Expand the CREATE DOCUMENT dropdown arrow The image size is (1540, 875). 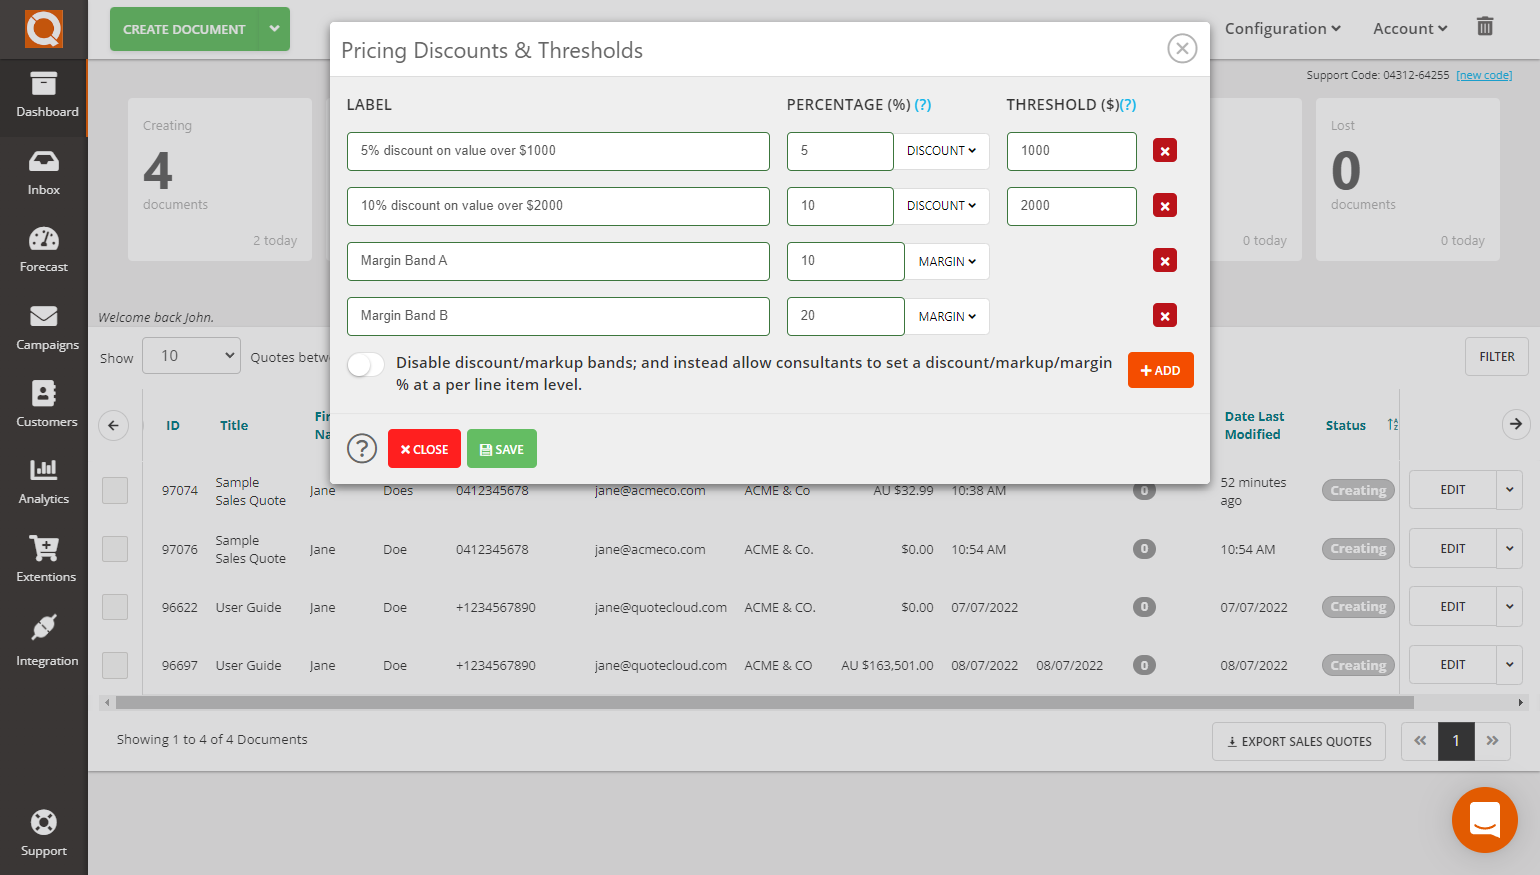tap(275, 29)
